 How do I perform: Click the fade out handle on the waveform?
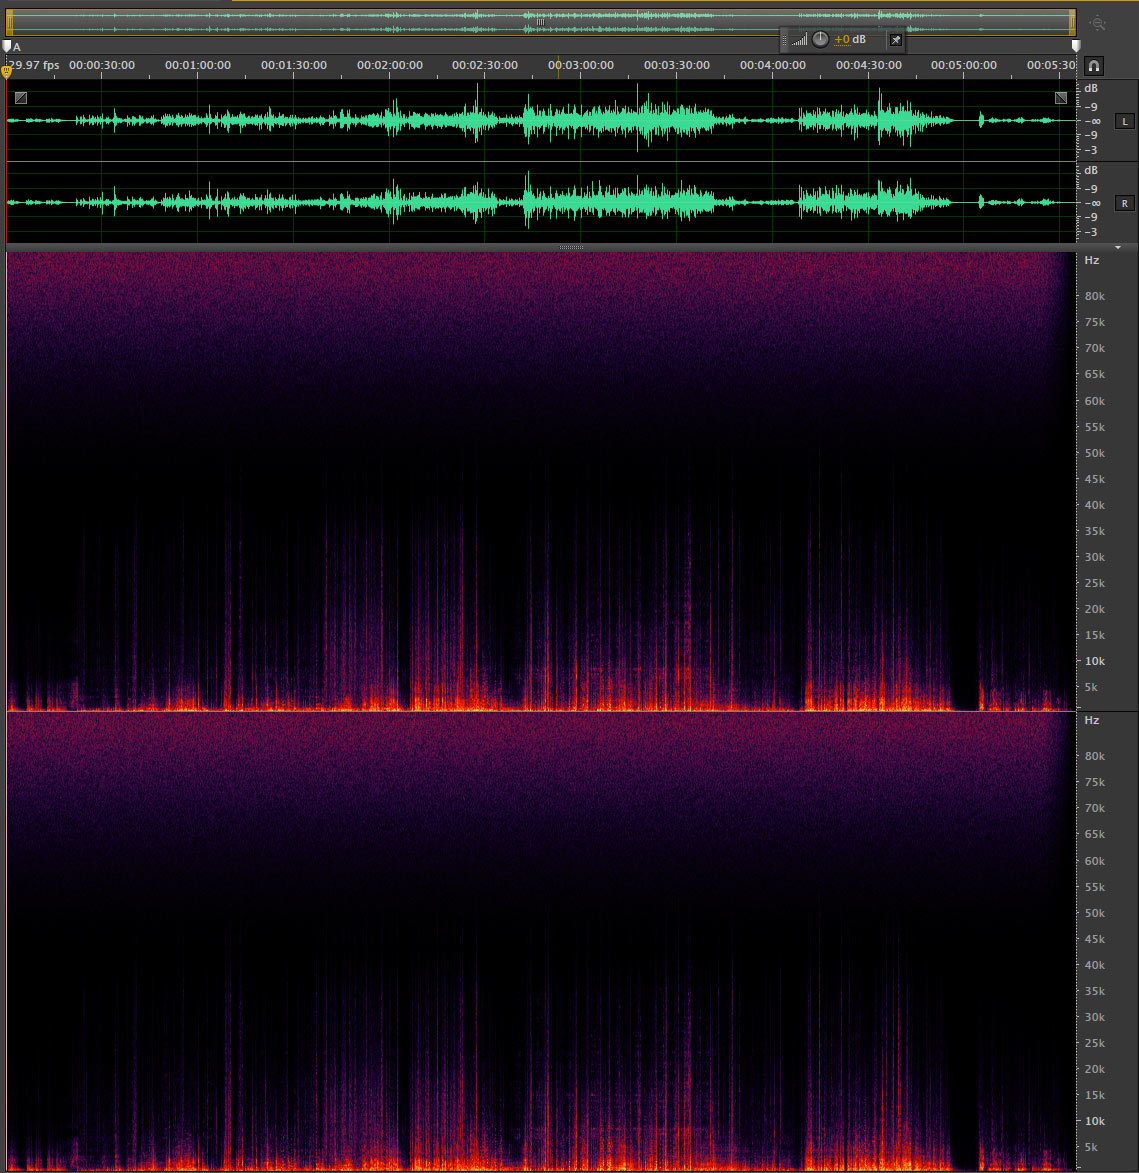click(x=1060, y=98)
